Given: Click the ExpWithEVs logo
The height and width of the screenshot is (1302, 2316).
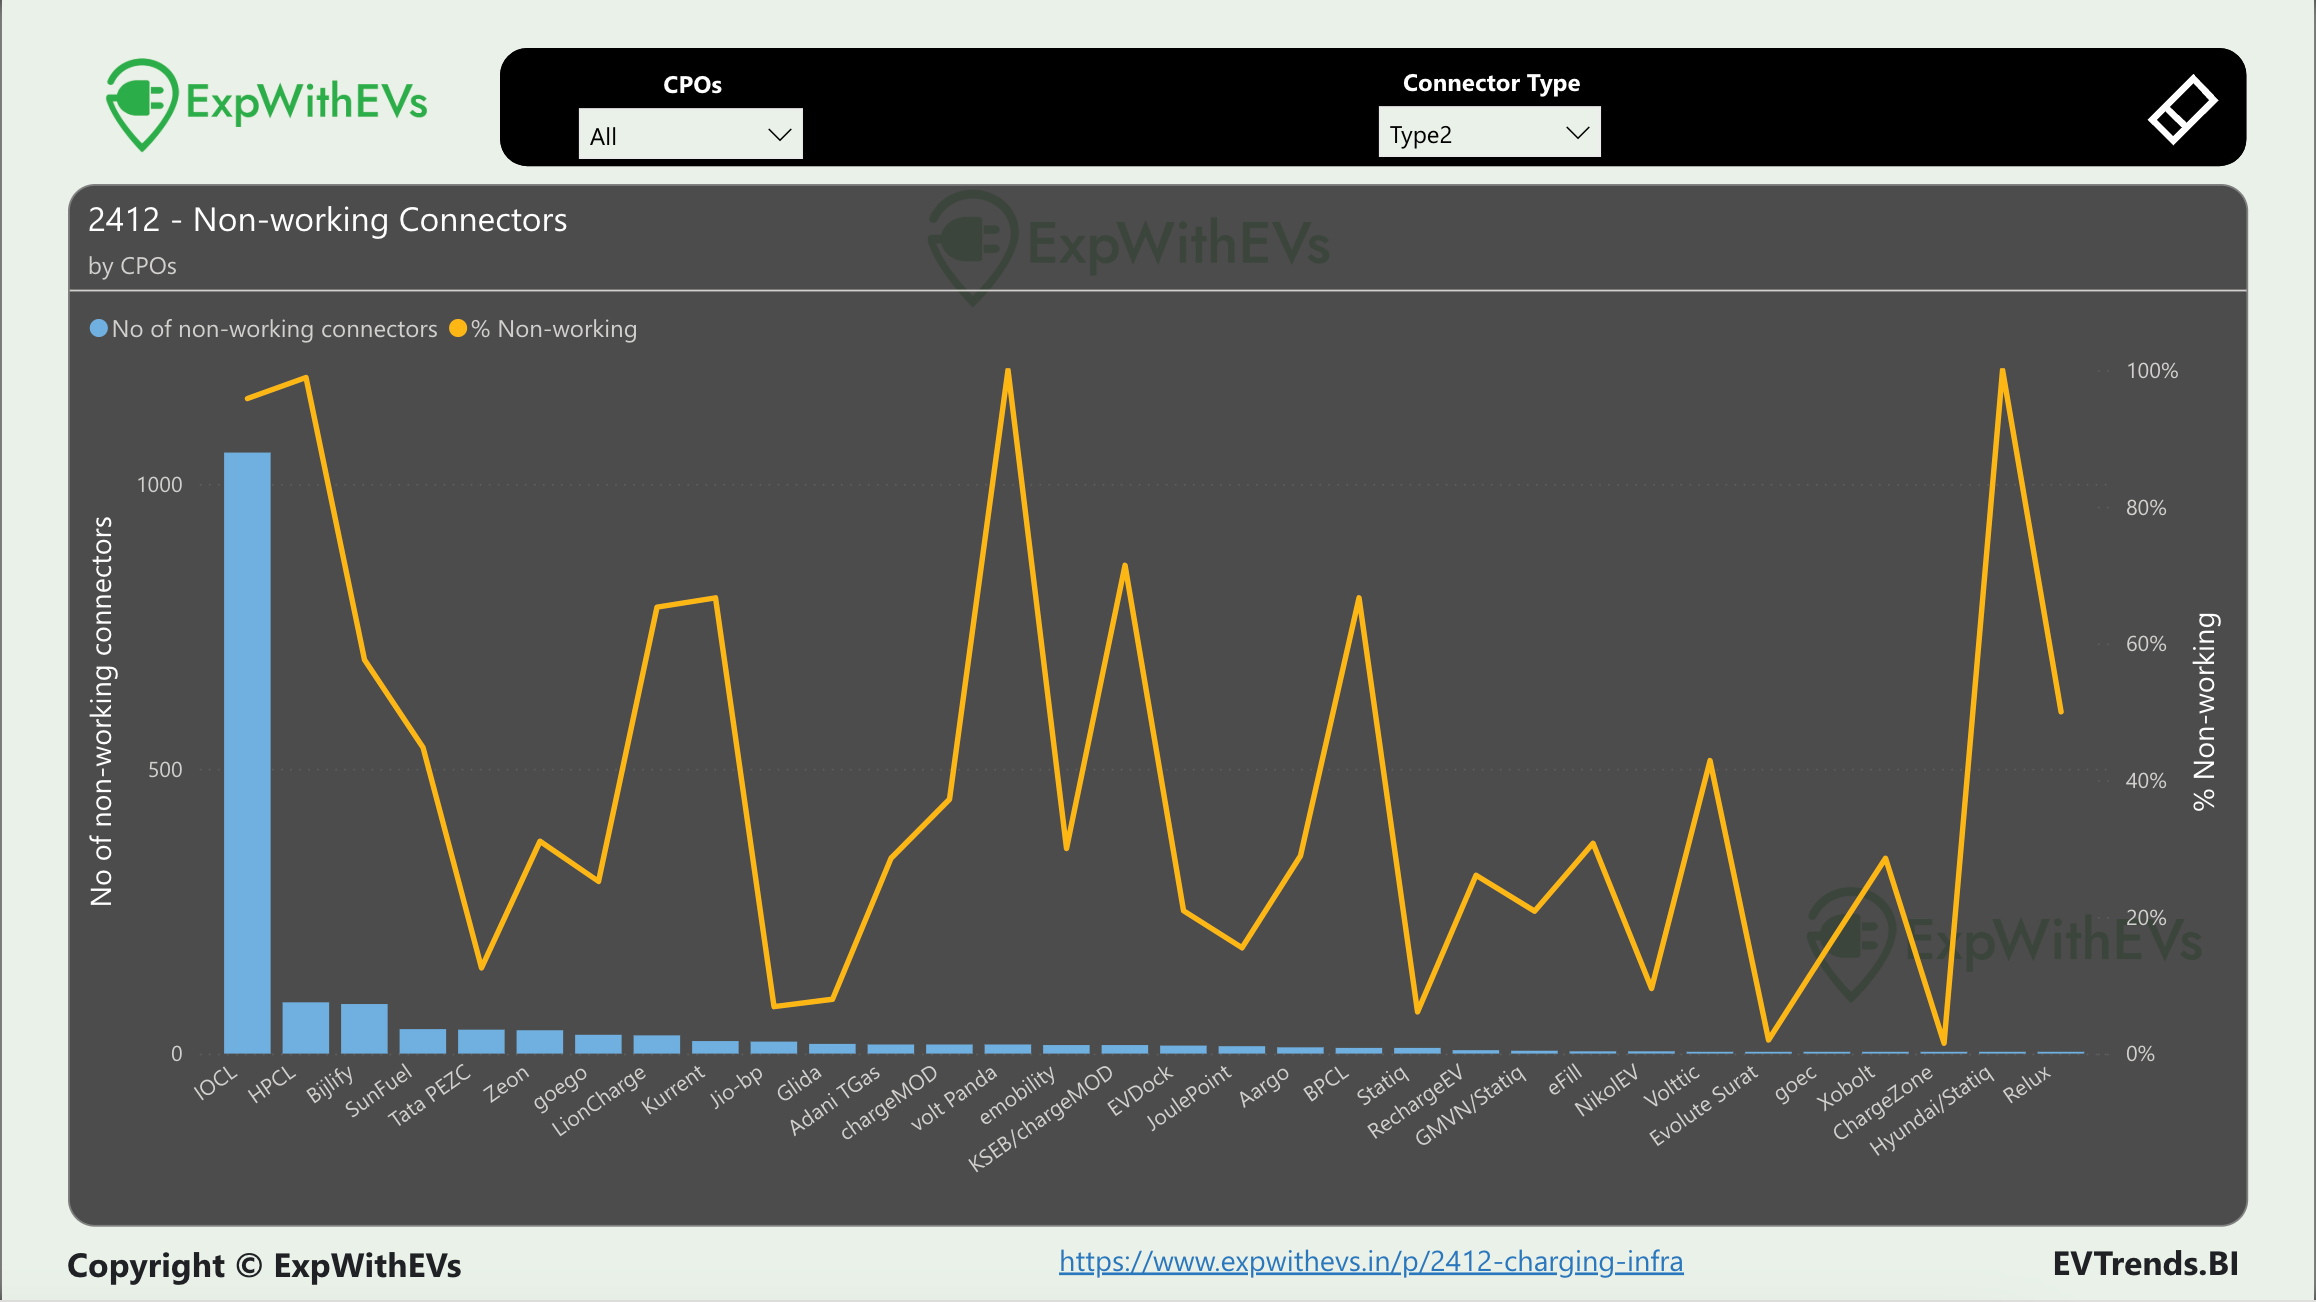Looking at the screenshot, I should click(267, 104).
